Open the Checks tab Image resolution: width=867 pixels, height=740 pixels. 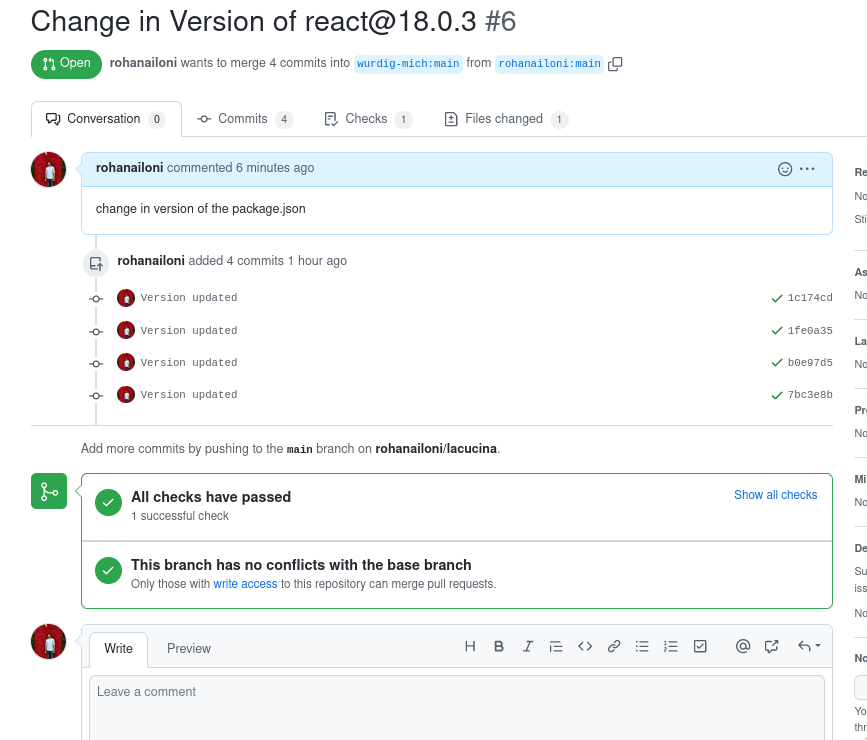[368, 119]
